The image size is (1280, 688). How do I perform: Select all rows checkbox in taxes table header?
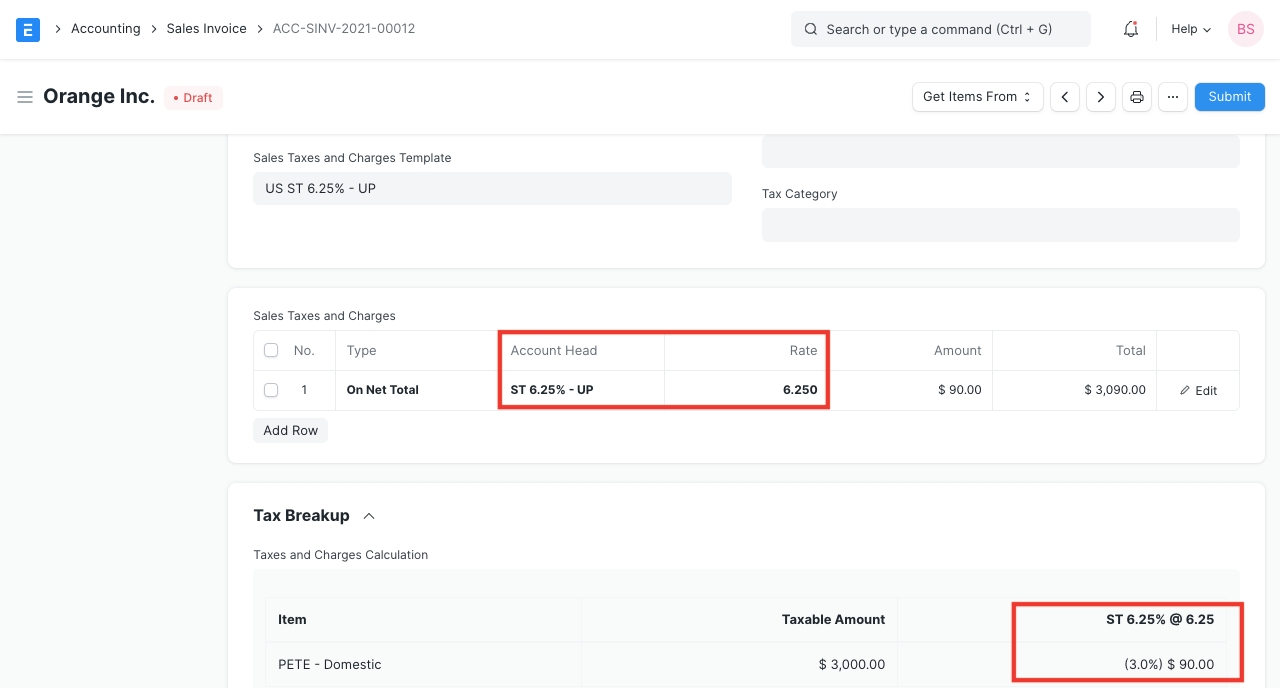click(x=271, y=351)
